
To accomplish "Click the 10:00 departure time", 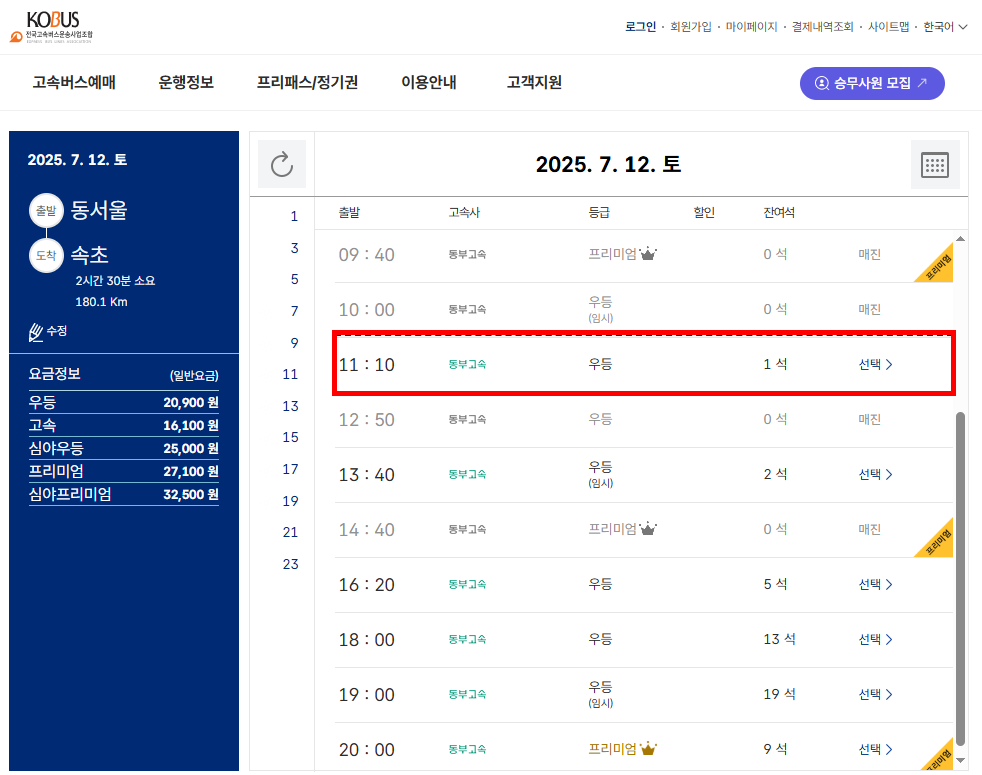I will click(366, 309).
